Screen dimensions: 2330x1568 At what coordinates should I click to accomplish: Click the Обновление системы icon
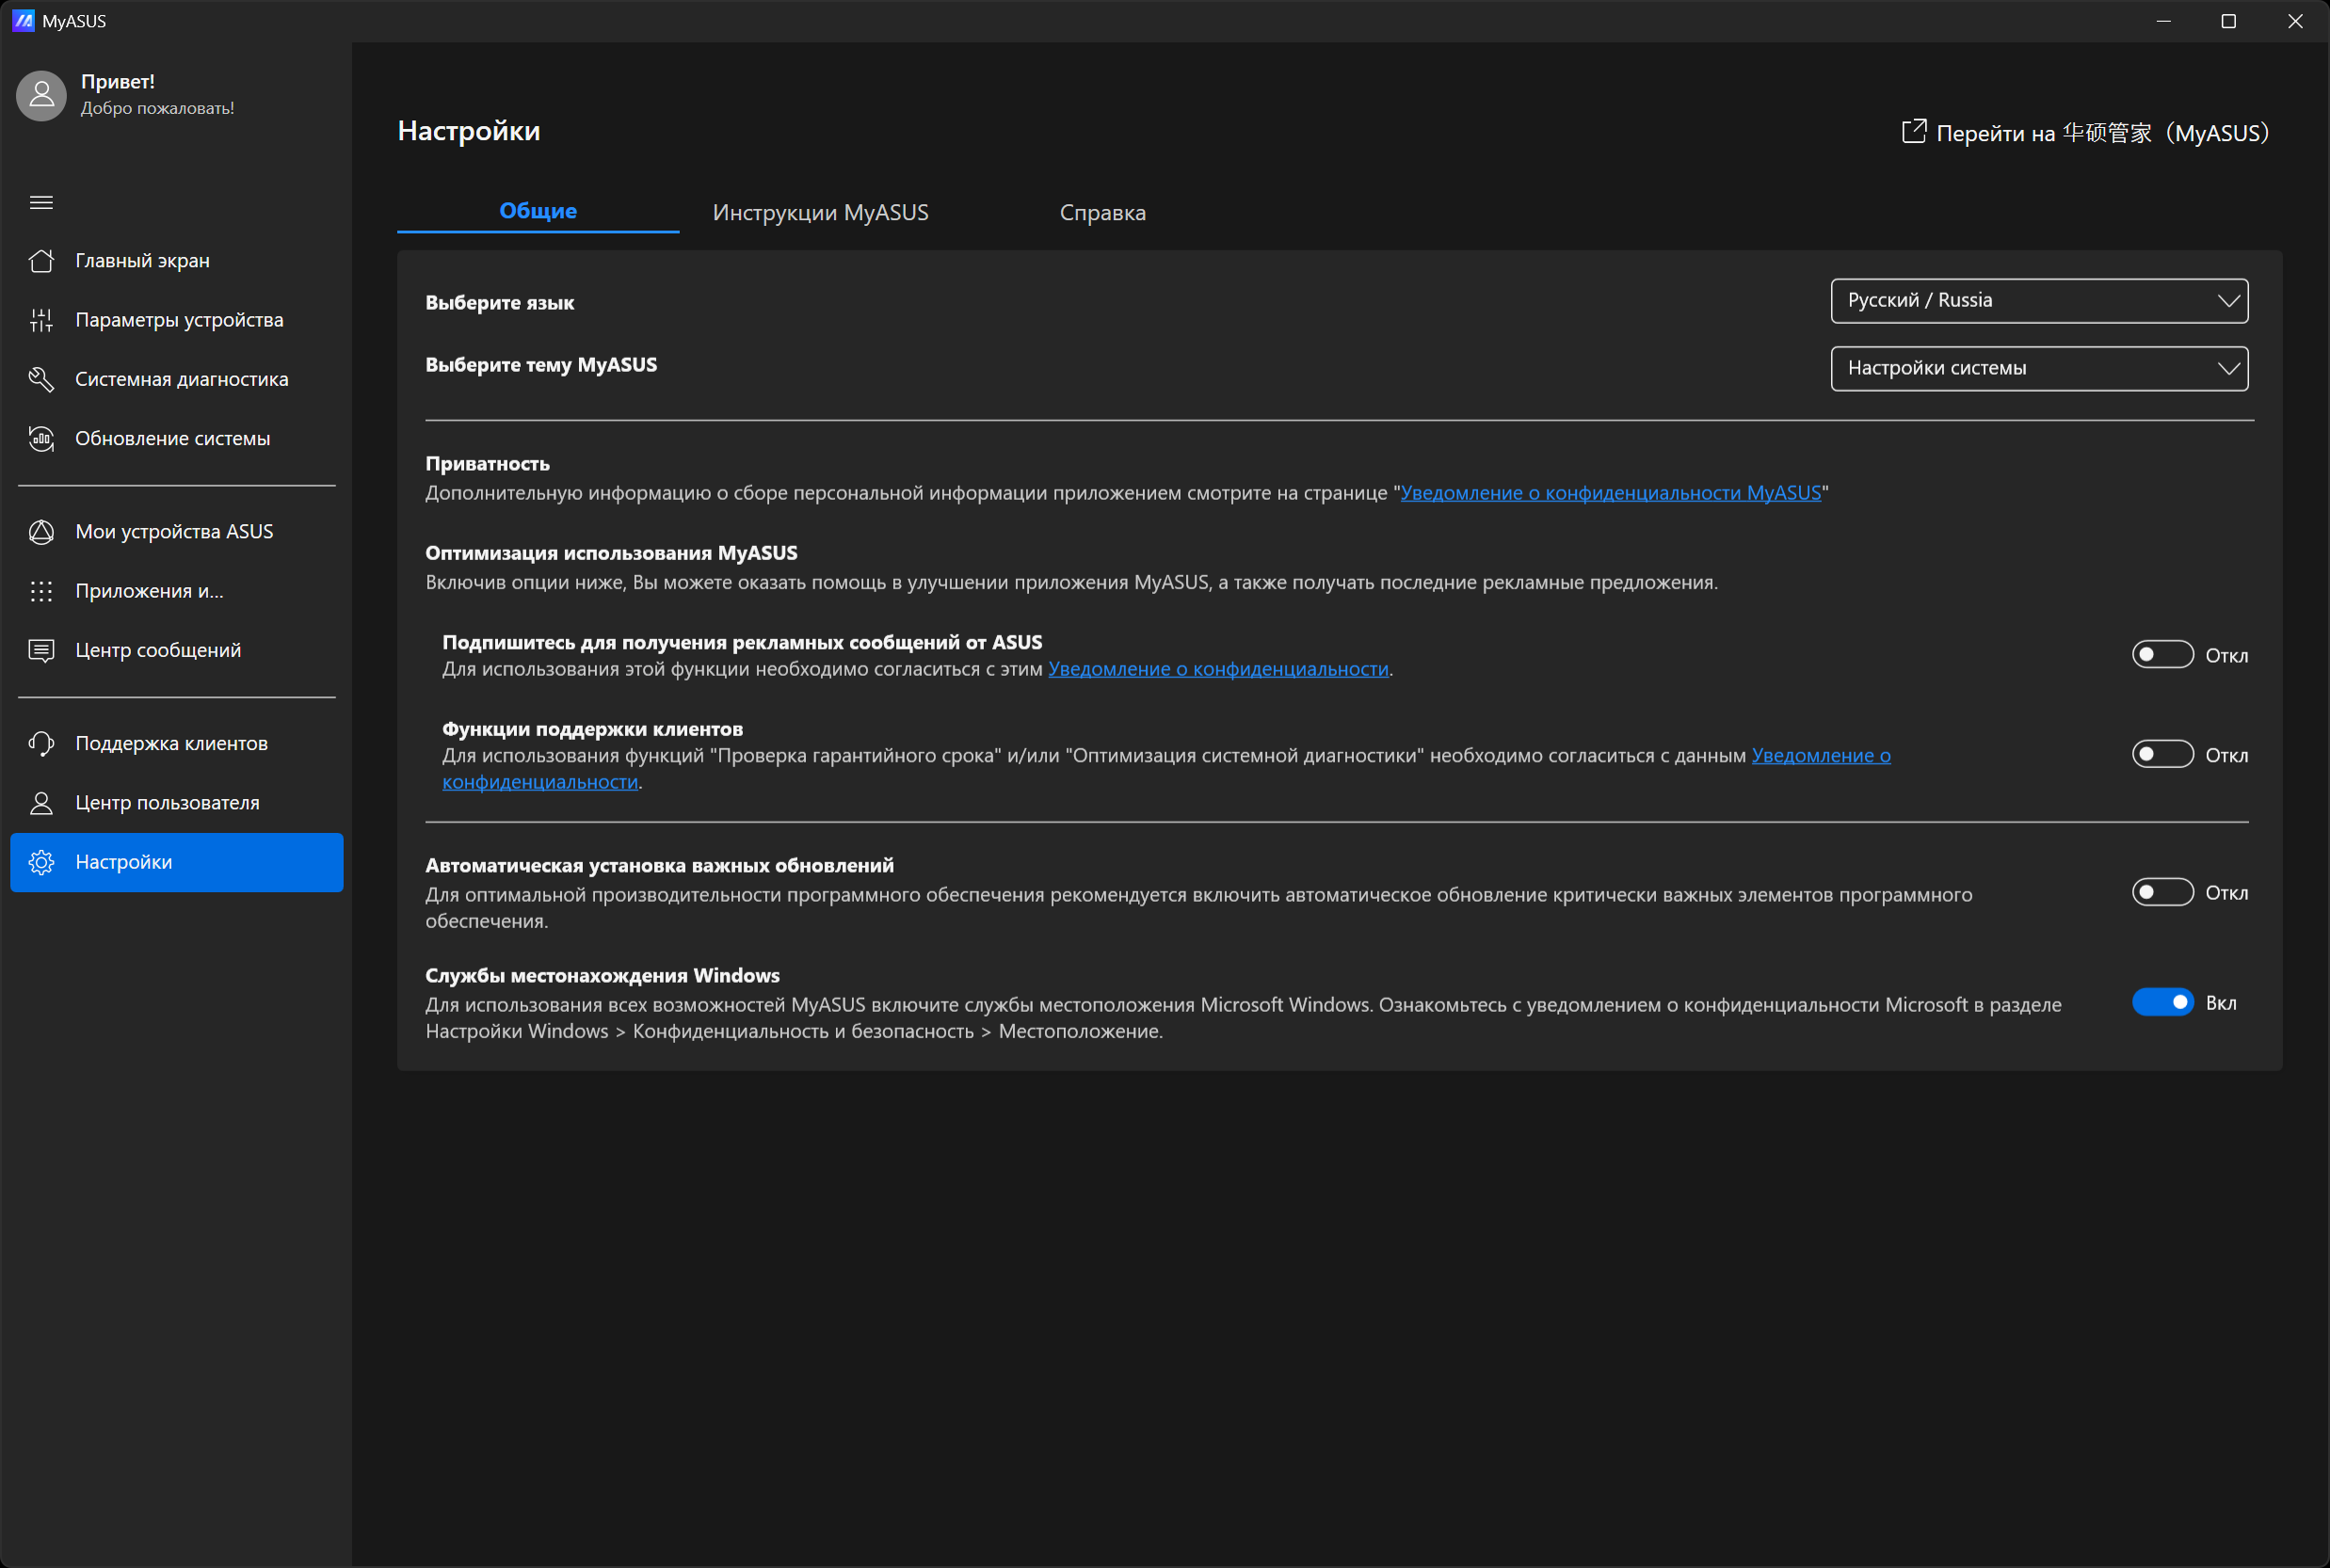41,438
